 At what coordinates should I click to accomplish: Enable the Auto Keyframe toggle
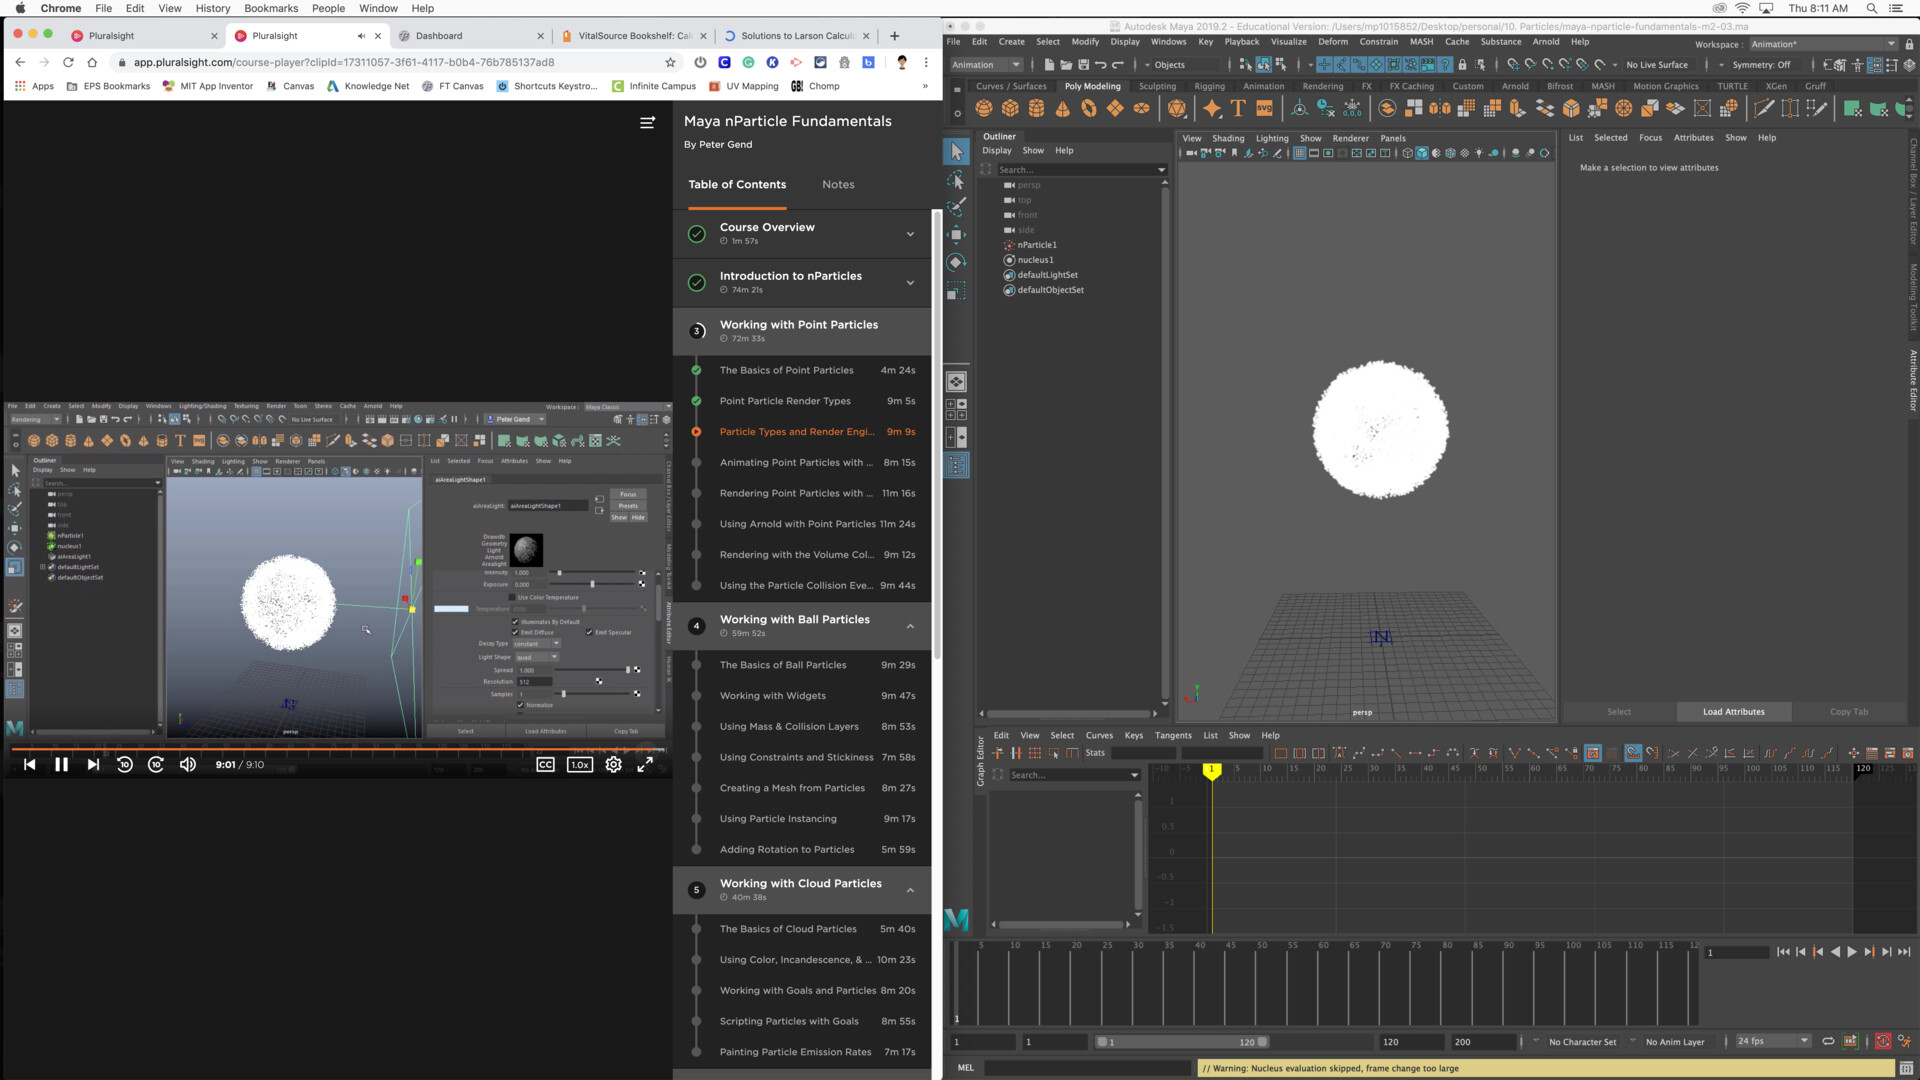pos(1883,1041)
